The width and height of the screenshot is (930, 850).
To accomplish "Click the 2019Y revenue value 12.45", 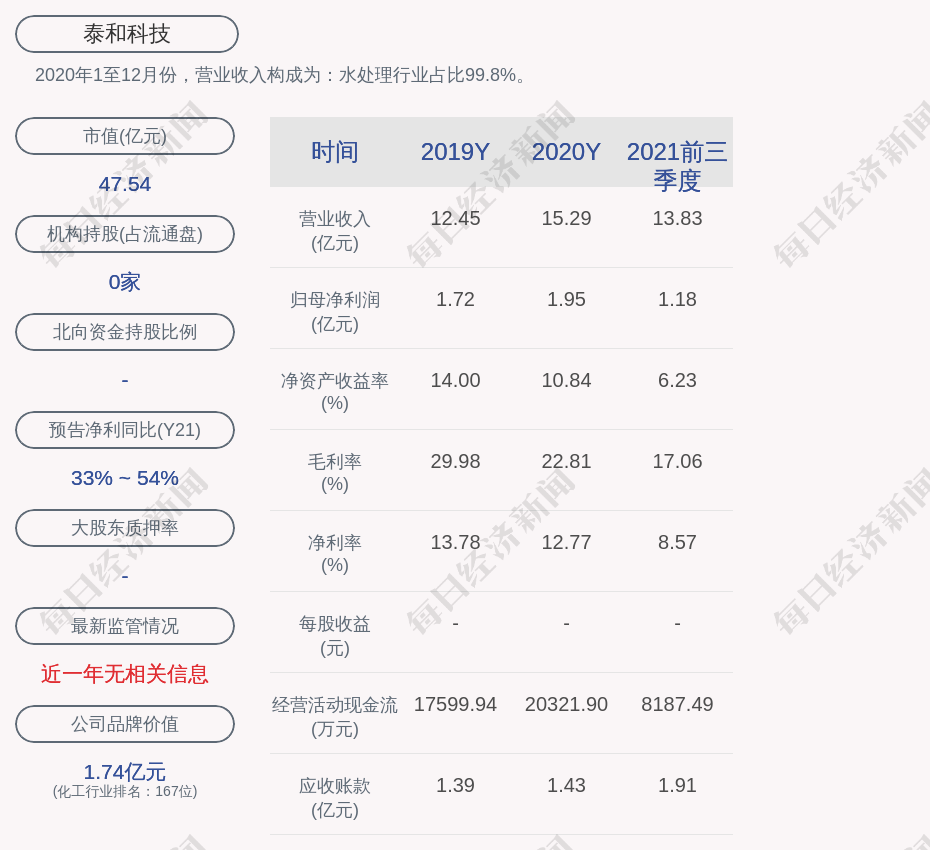I will (456, 218).
